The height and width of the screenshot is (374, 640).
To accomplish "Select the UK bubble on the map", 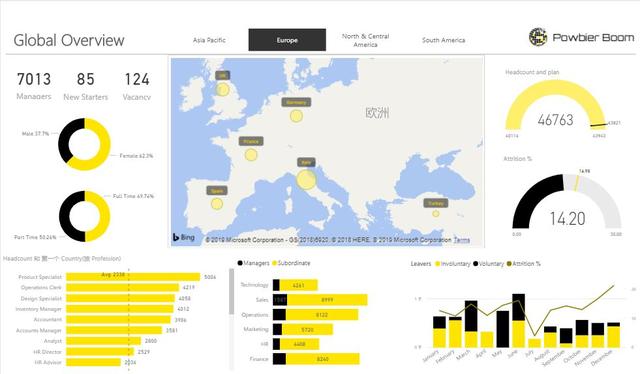I will coord(222,89).
